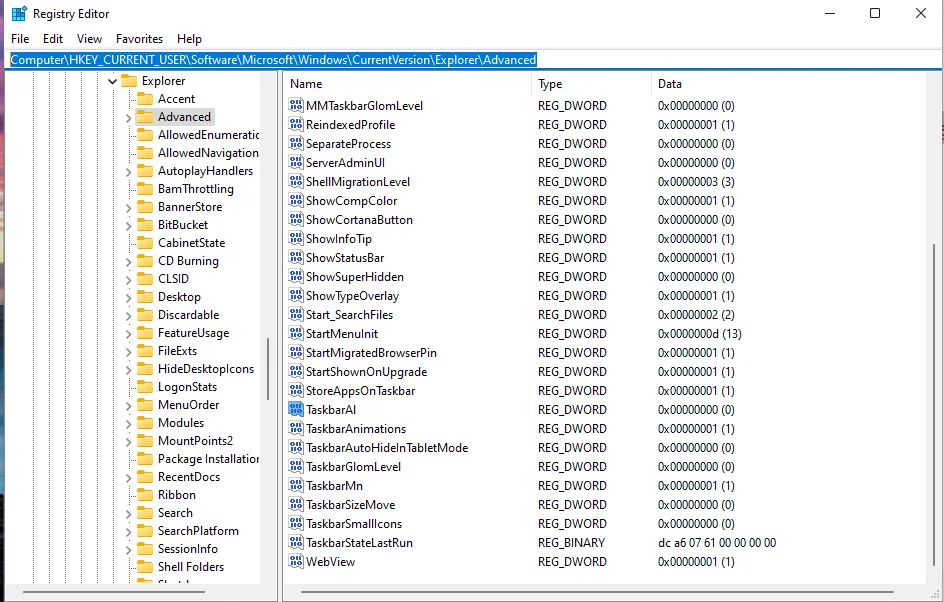Select the TaskbarAnimations value name
944x602 pixels.
356,429
